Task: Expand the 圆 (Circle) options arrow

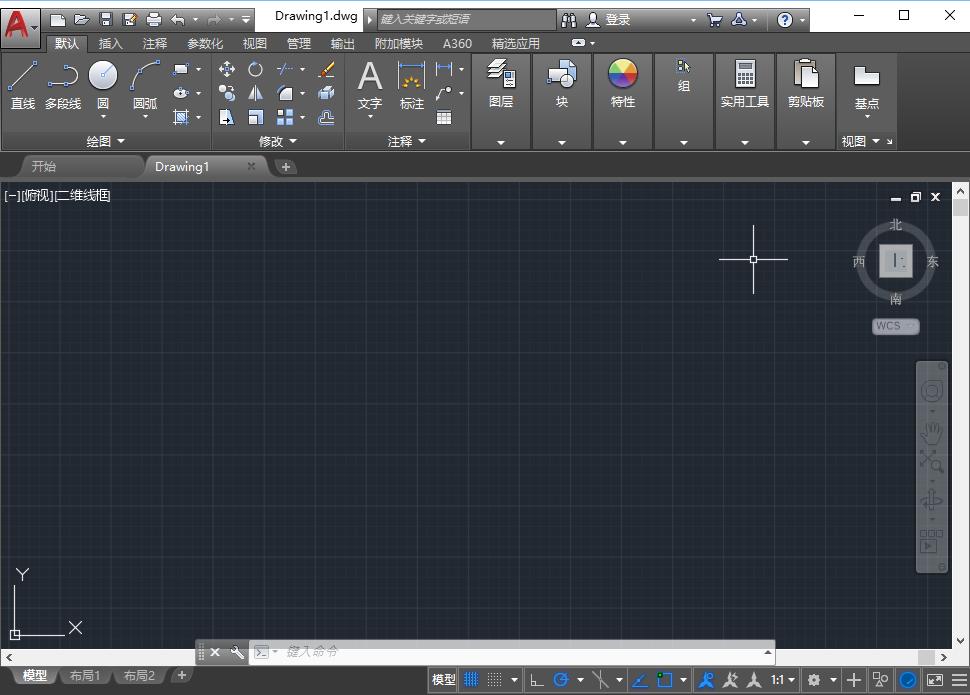Action: (x=103, y=117)
